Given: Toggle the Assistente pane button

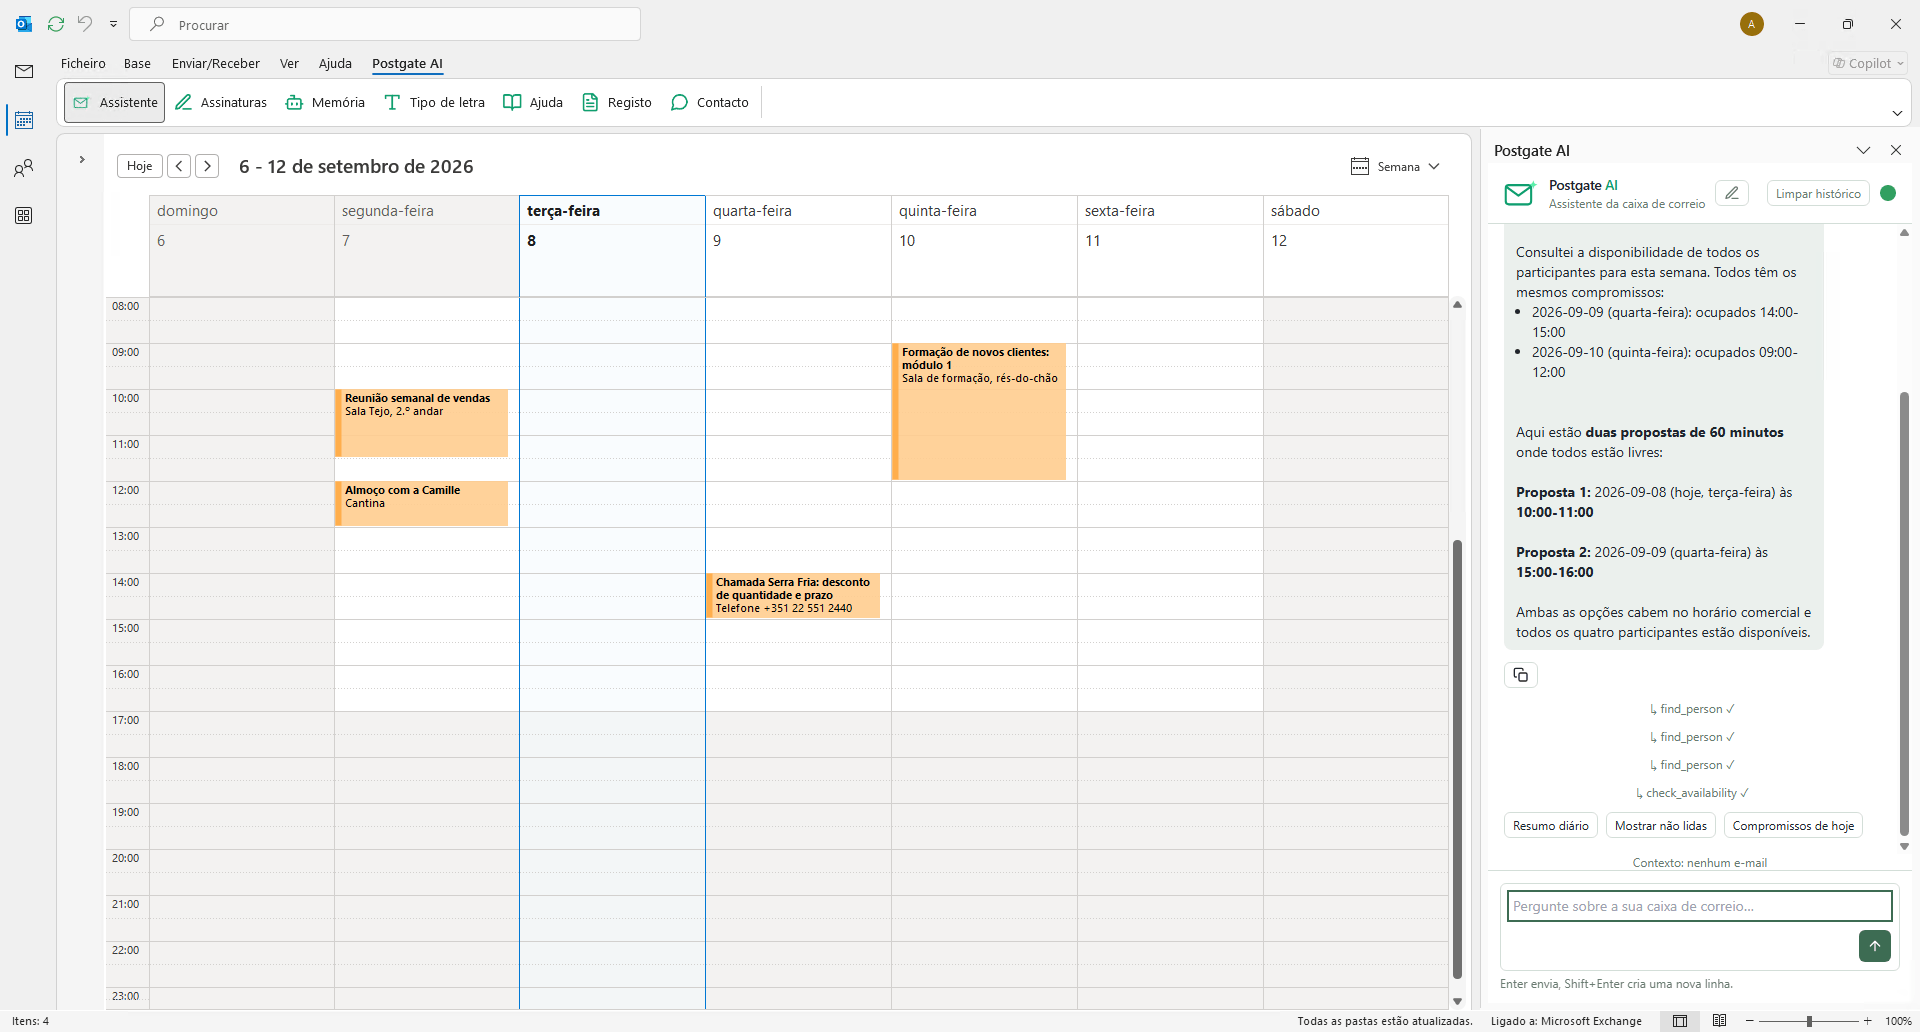Looking at the screenshot, I should click(115, 102).
